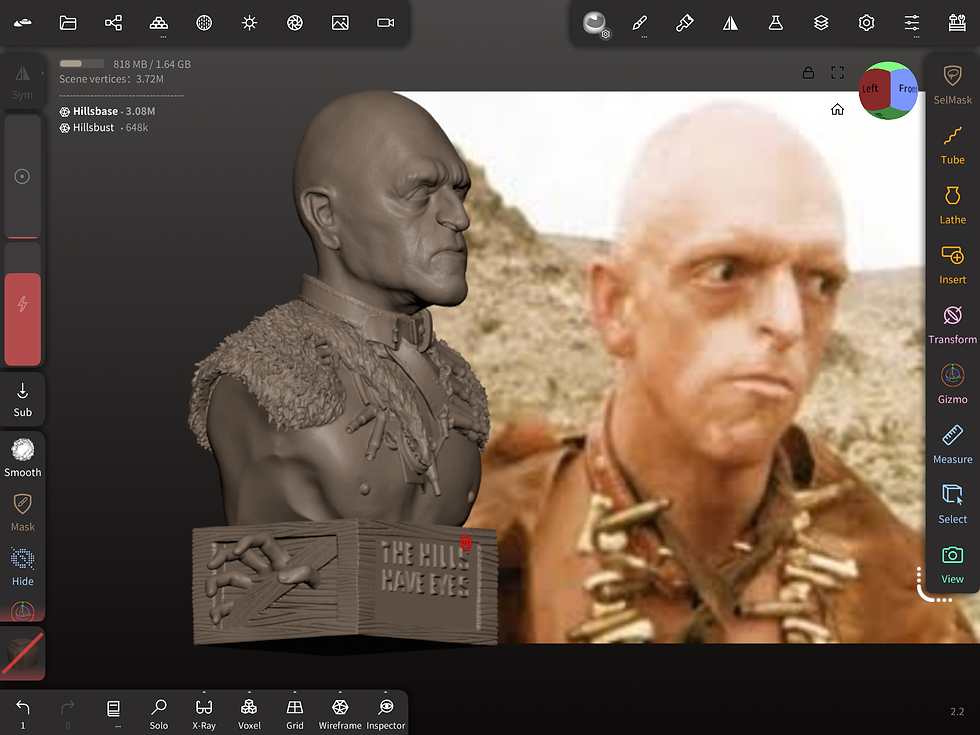
Task: Select the Gizmo tool
Action: coord(952,384)
